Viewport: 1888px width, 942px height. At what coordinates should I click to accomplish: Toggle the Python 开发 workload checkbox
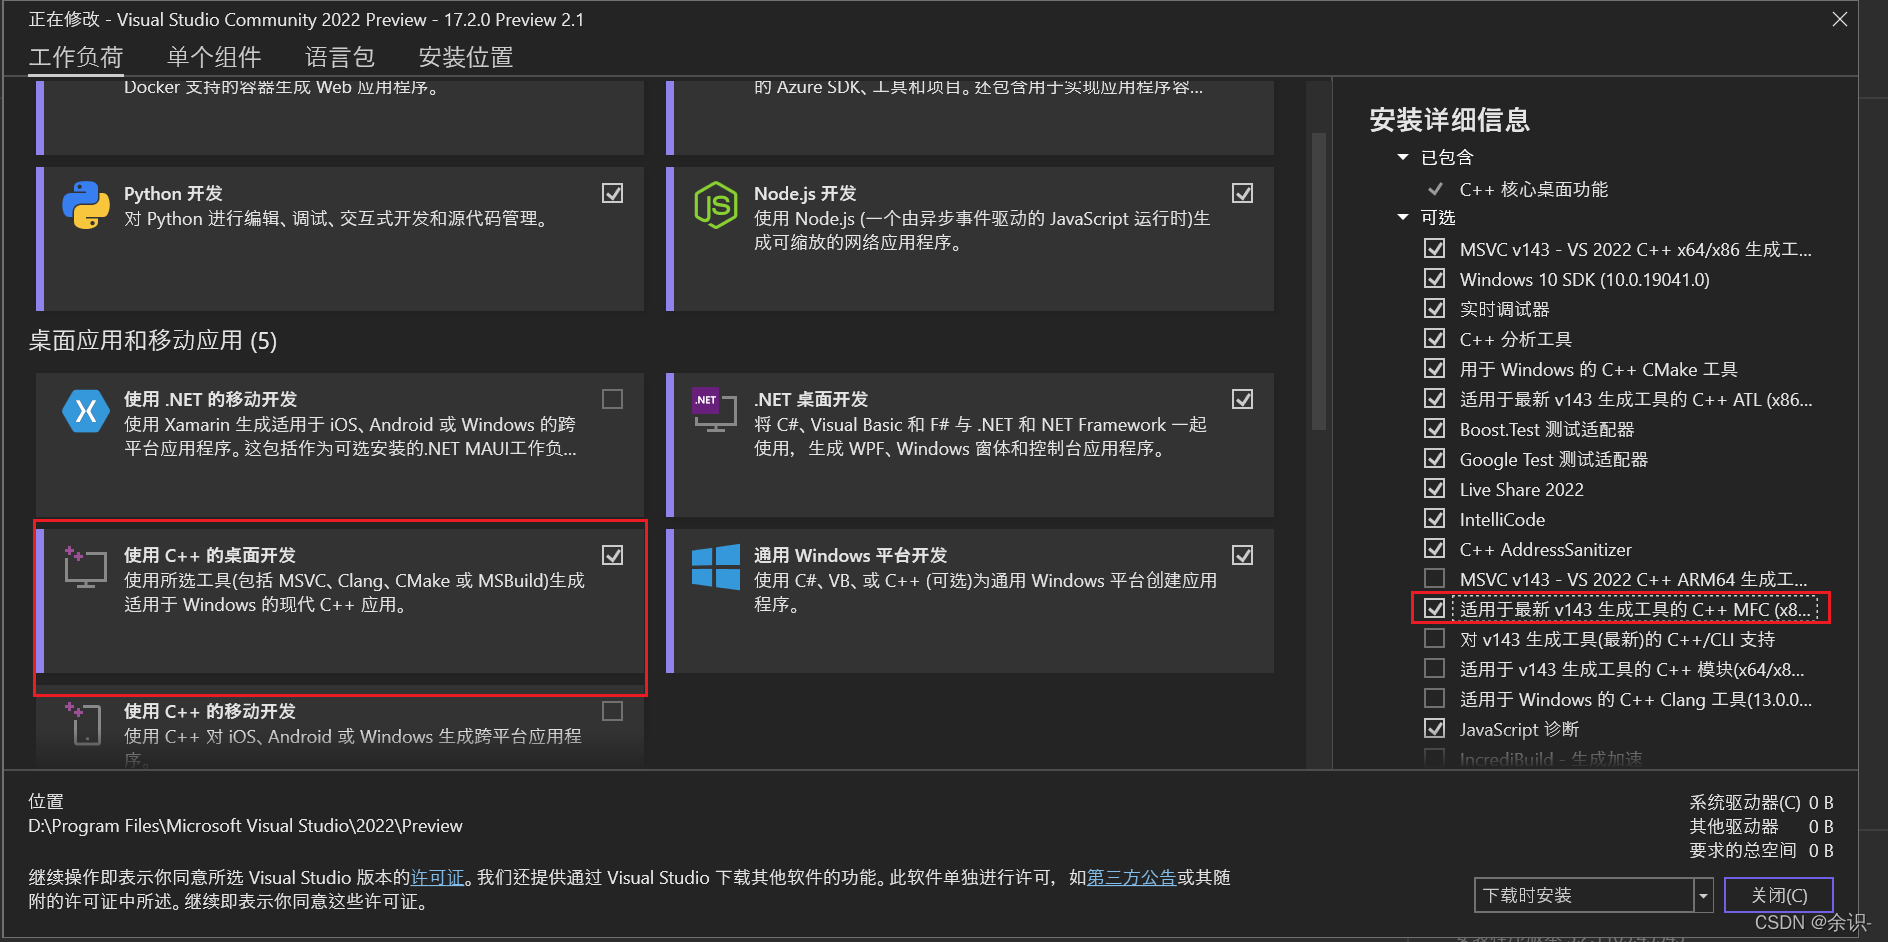coord(613,193)
